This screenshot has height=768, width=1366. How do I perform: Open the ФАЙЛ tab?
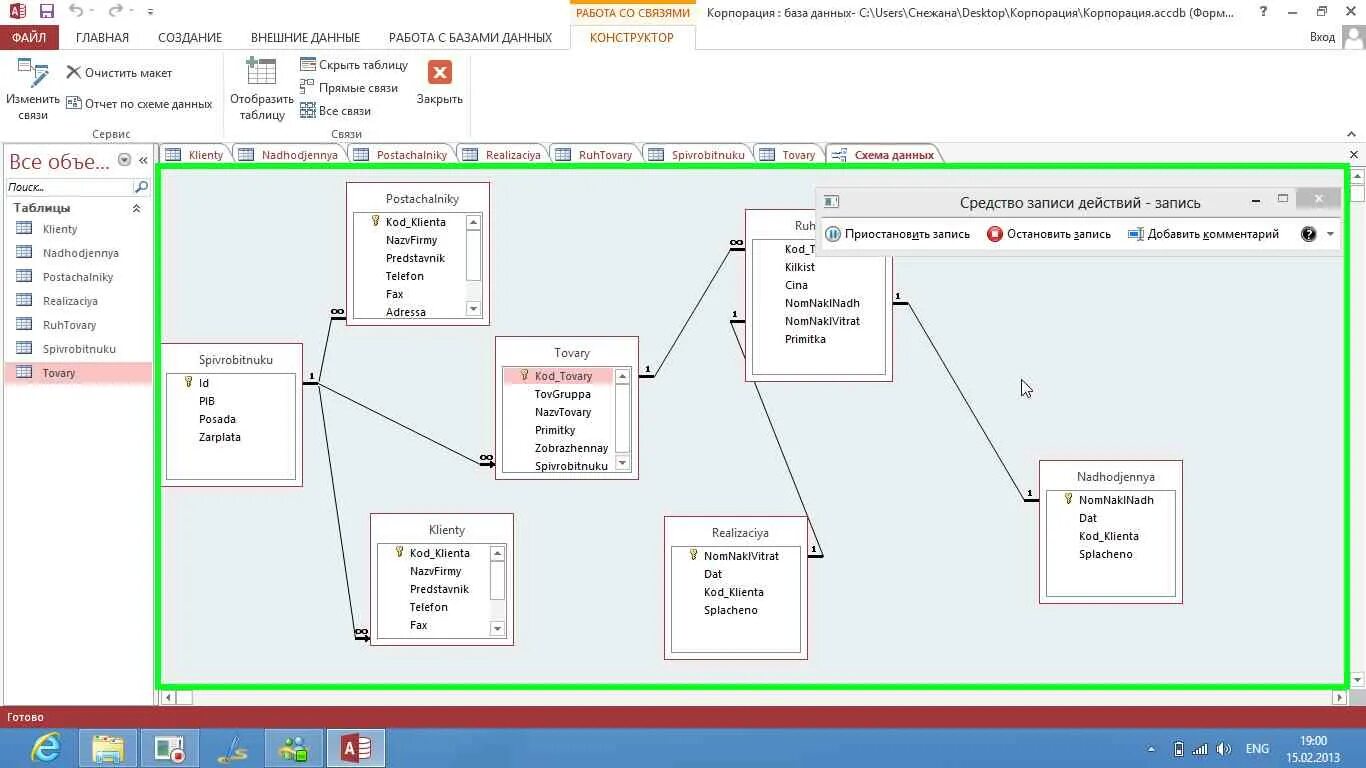coord(29,37)
